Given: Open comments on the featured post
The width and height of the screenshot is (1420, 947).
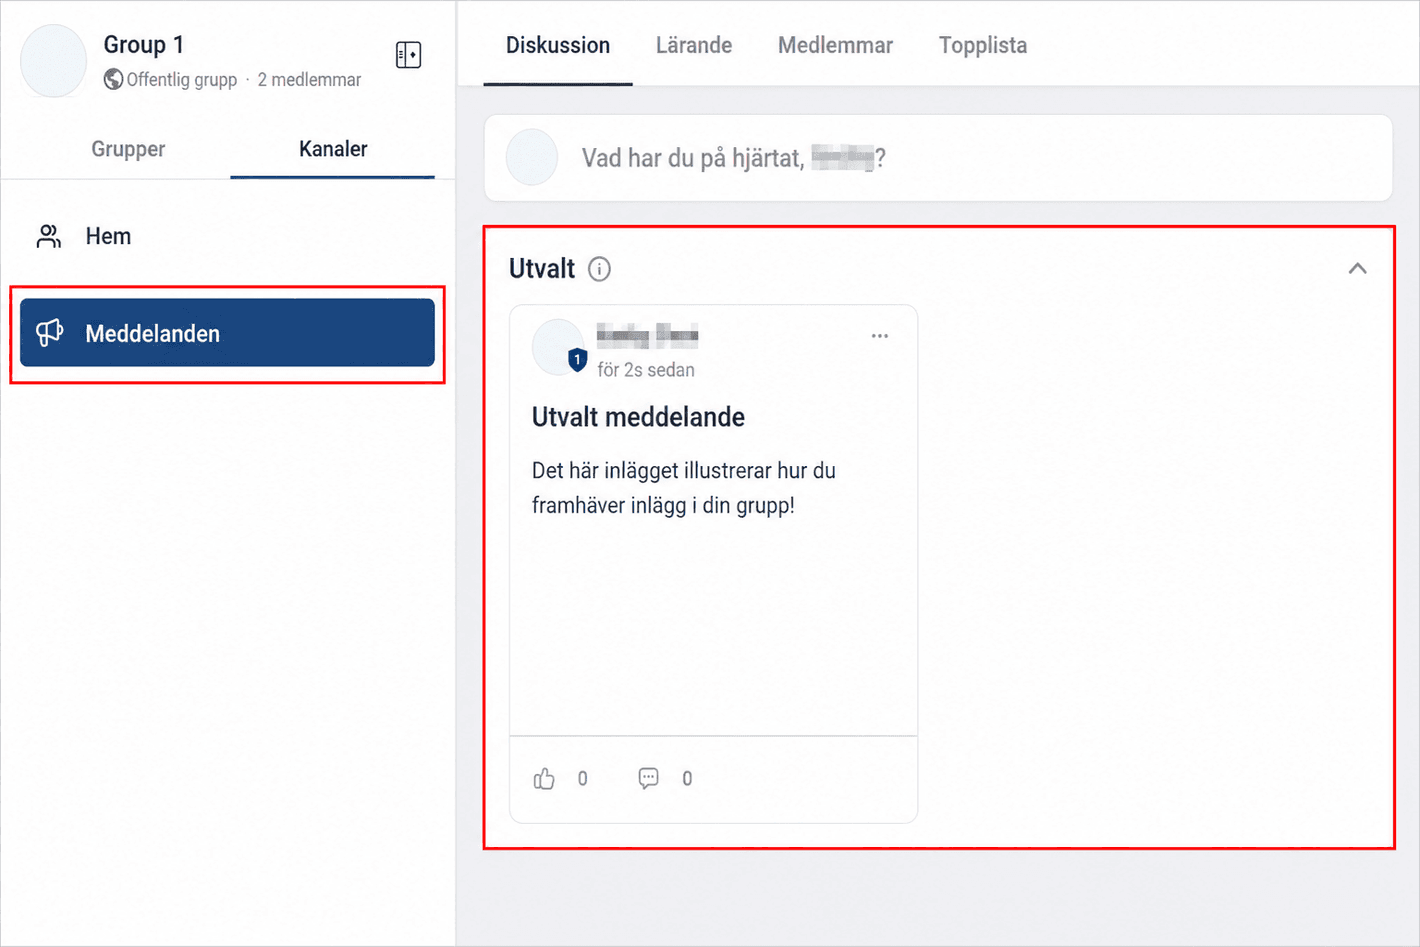Looking at the screenshot, I should [x=648, y=778].
